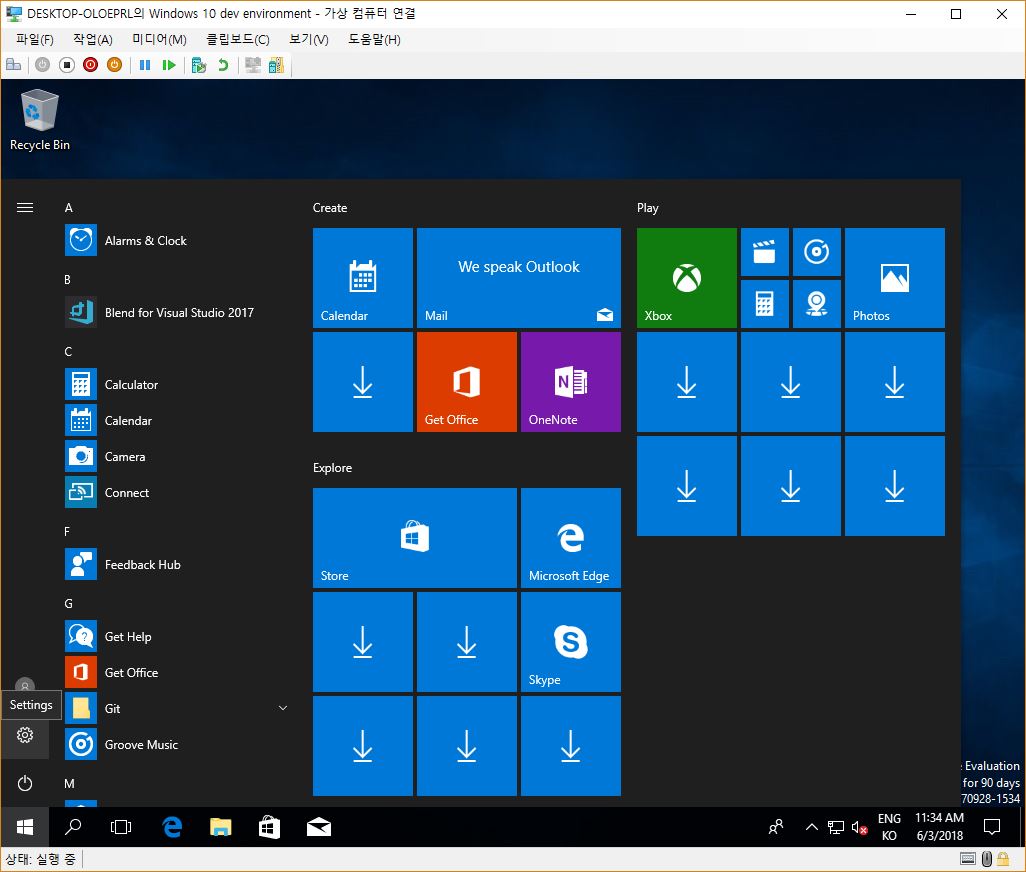The width and height of the screenshot is (1026, 872).
Task: Open the 클립보드(C) menu
Action: pos(238,39)
